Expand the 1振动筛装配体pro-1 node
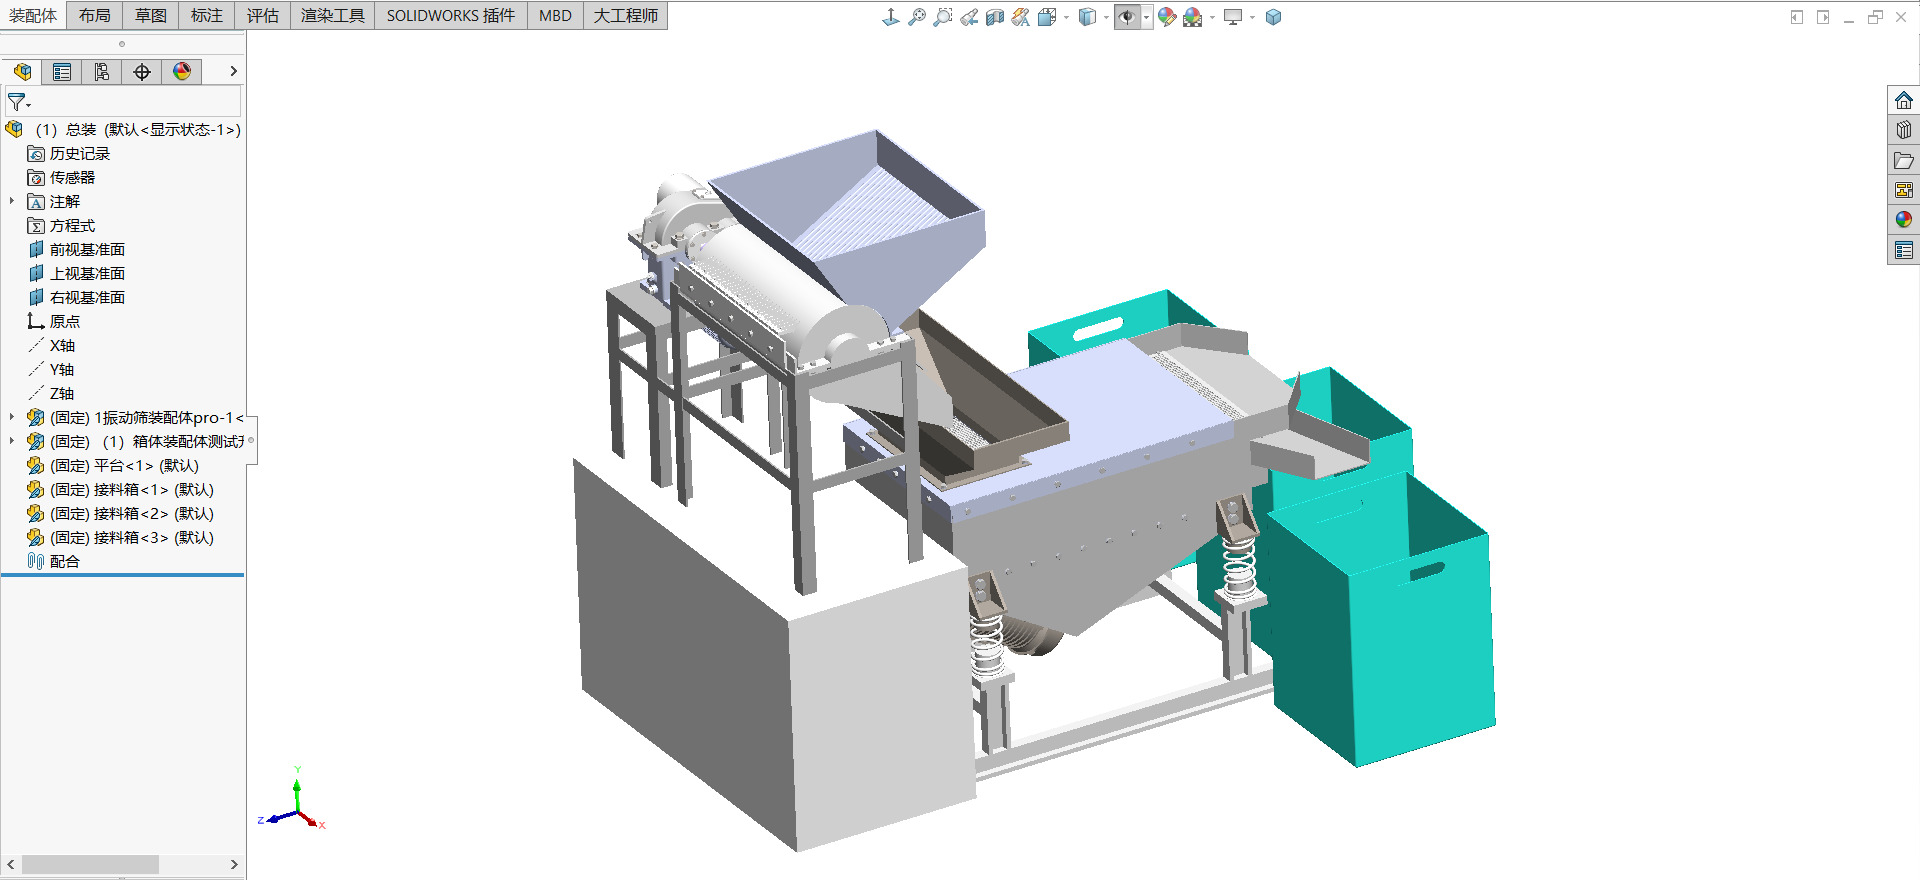This screenshot has height=880, width=1920. click(x=12, y=417)
